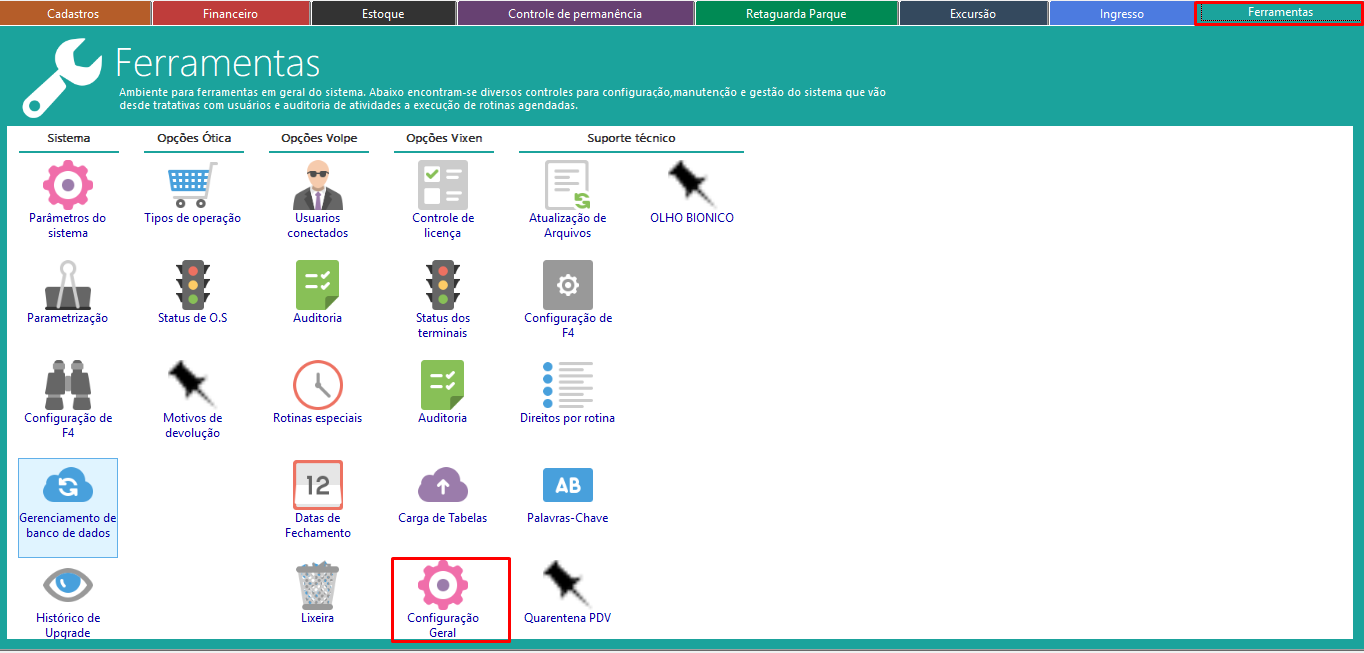Open Datas de Fechamento calendar icon
Viewport: 1364px width, 653px height.
(x=317, y=485)
